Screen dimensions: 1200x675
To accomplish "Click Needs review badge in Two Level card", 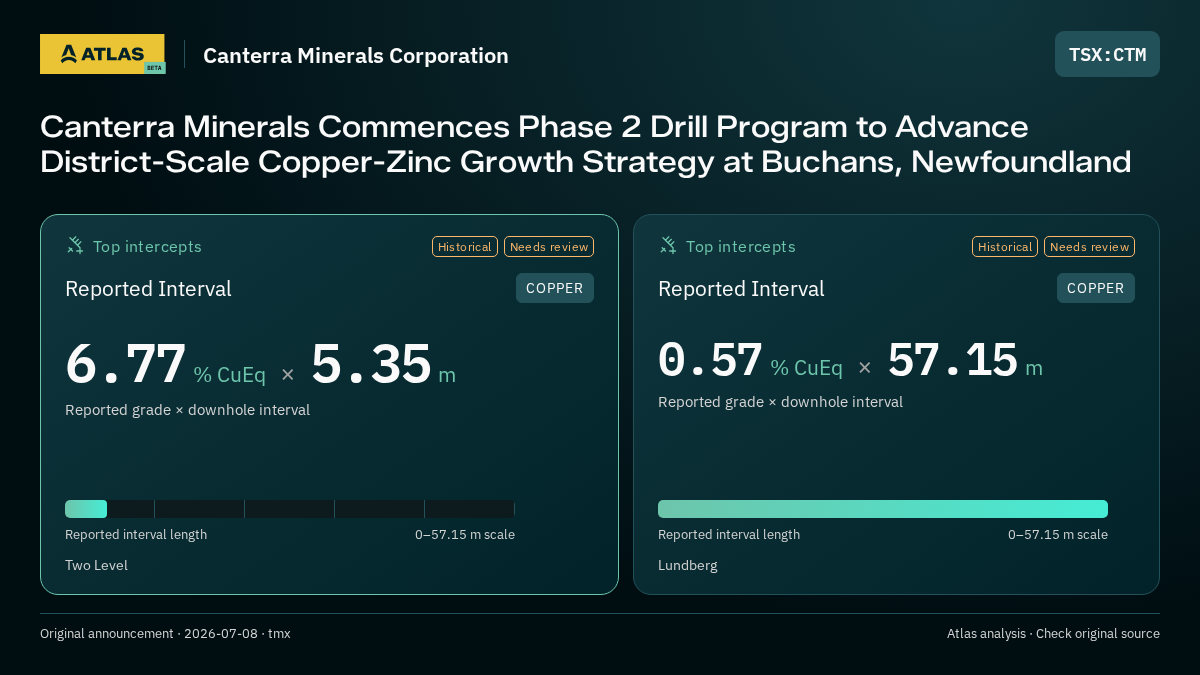I will 549,246.
